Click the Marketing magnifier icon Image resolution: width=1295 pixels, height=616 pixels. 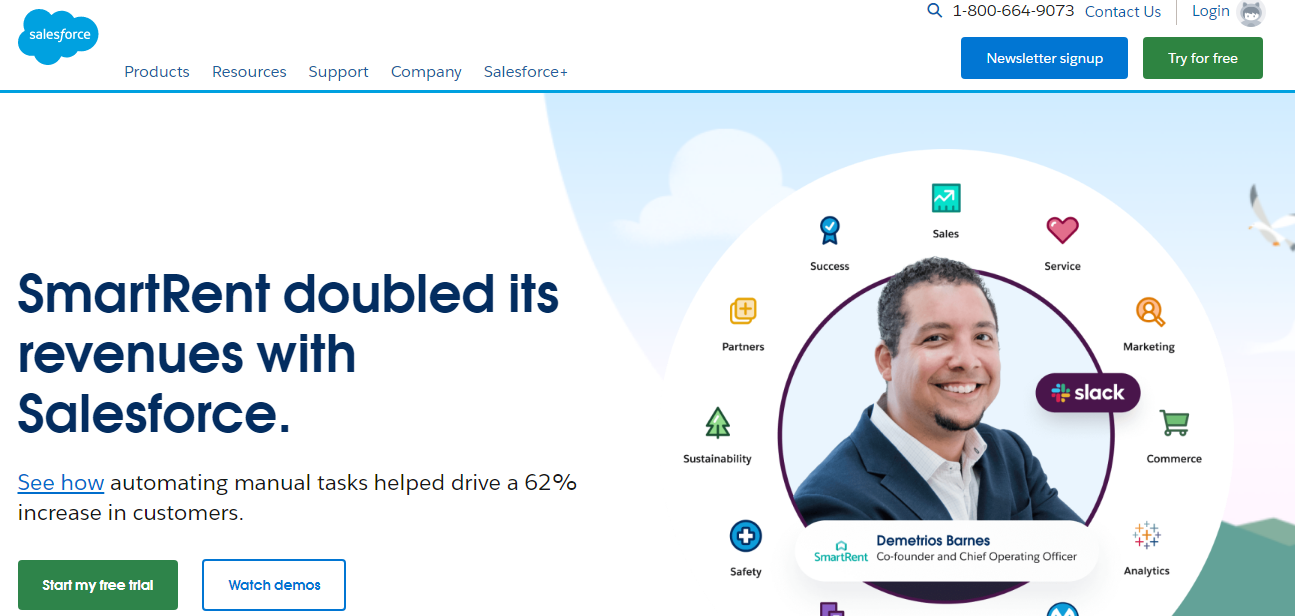(x=1150, y=312)
